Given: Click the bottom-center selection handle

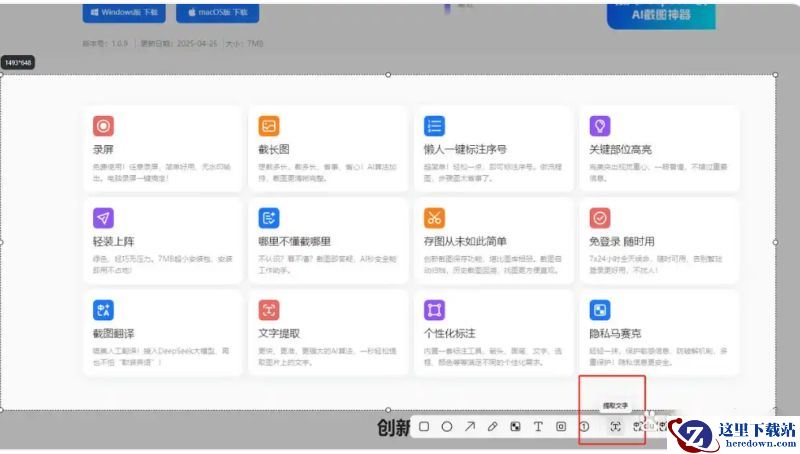Looking at the screenshot, I should 388,410.
